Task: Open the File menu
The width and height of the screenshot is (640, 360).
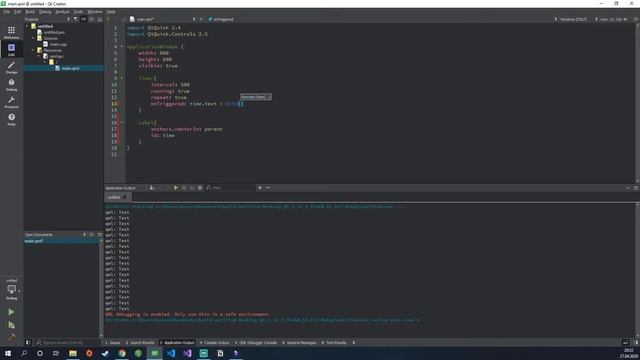Action: click(x=7, y=12)
